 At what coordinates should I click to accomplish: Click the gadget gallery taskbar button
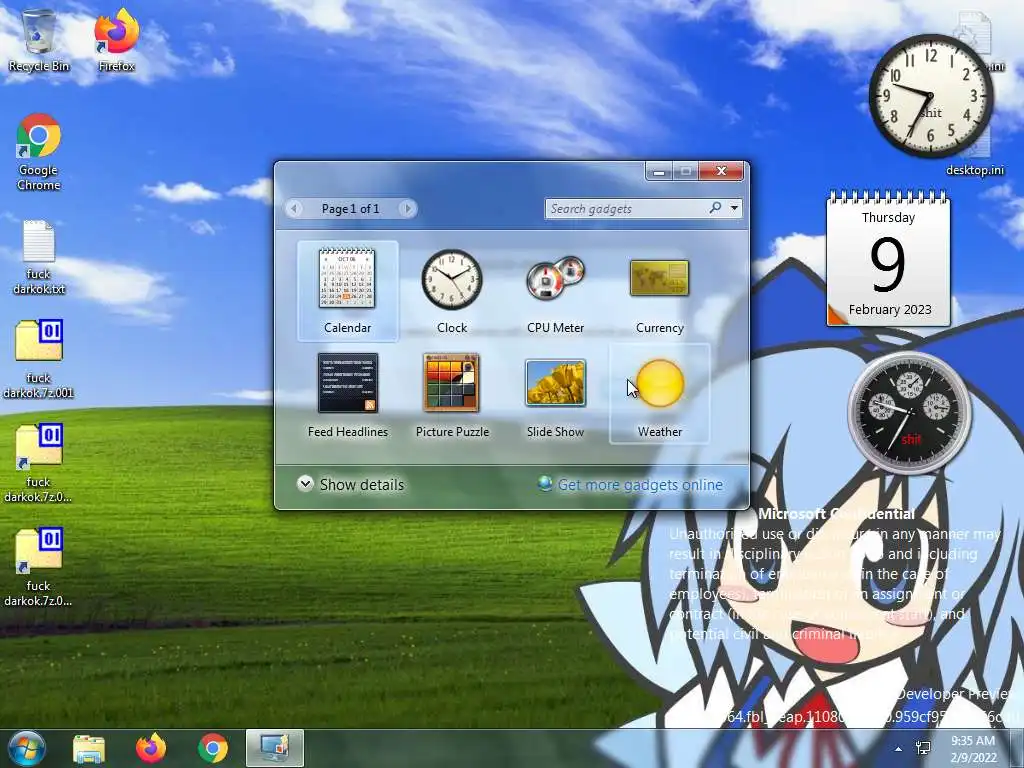[x=275, y=748]
